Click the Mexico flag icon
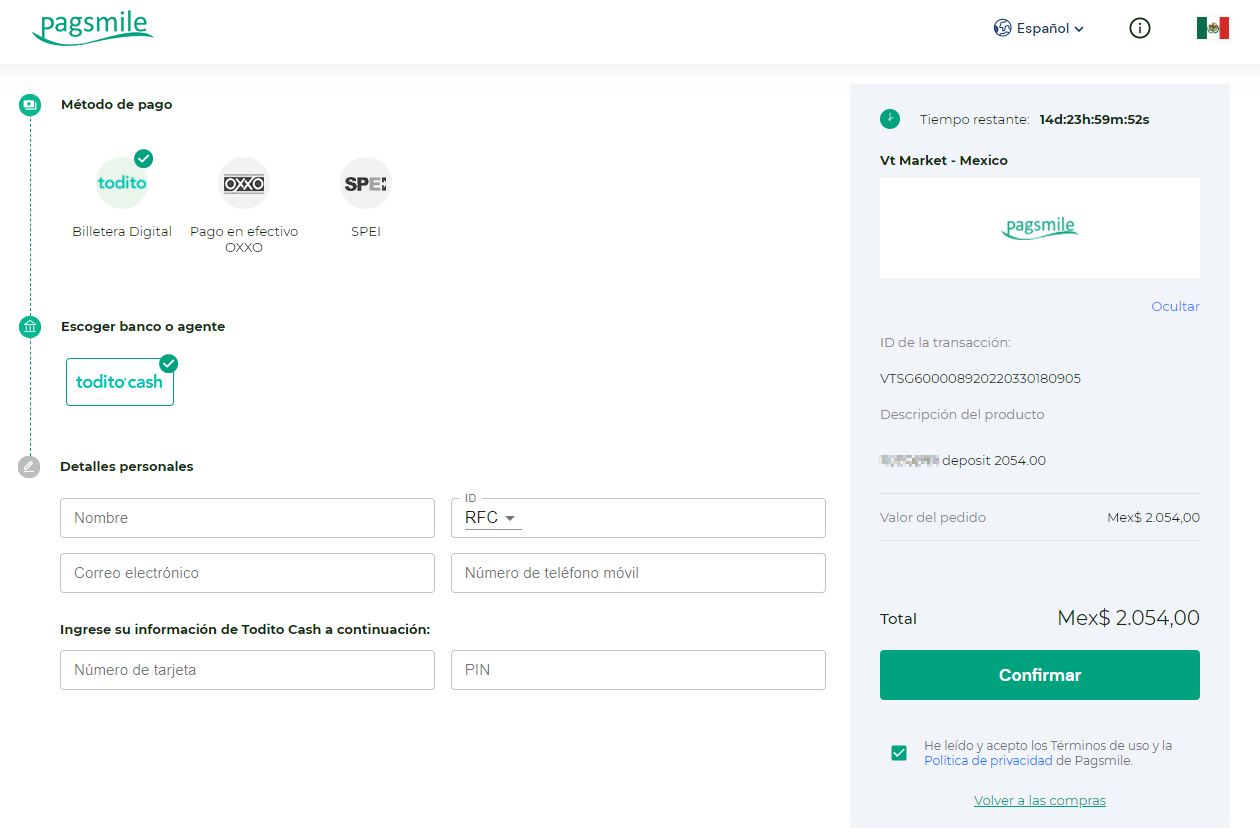 (x=1212, y=28)
